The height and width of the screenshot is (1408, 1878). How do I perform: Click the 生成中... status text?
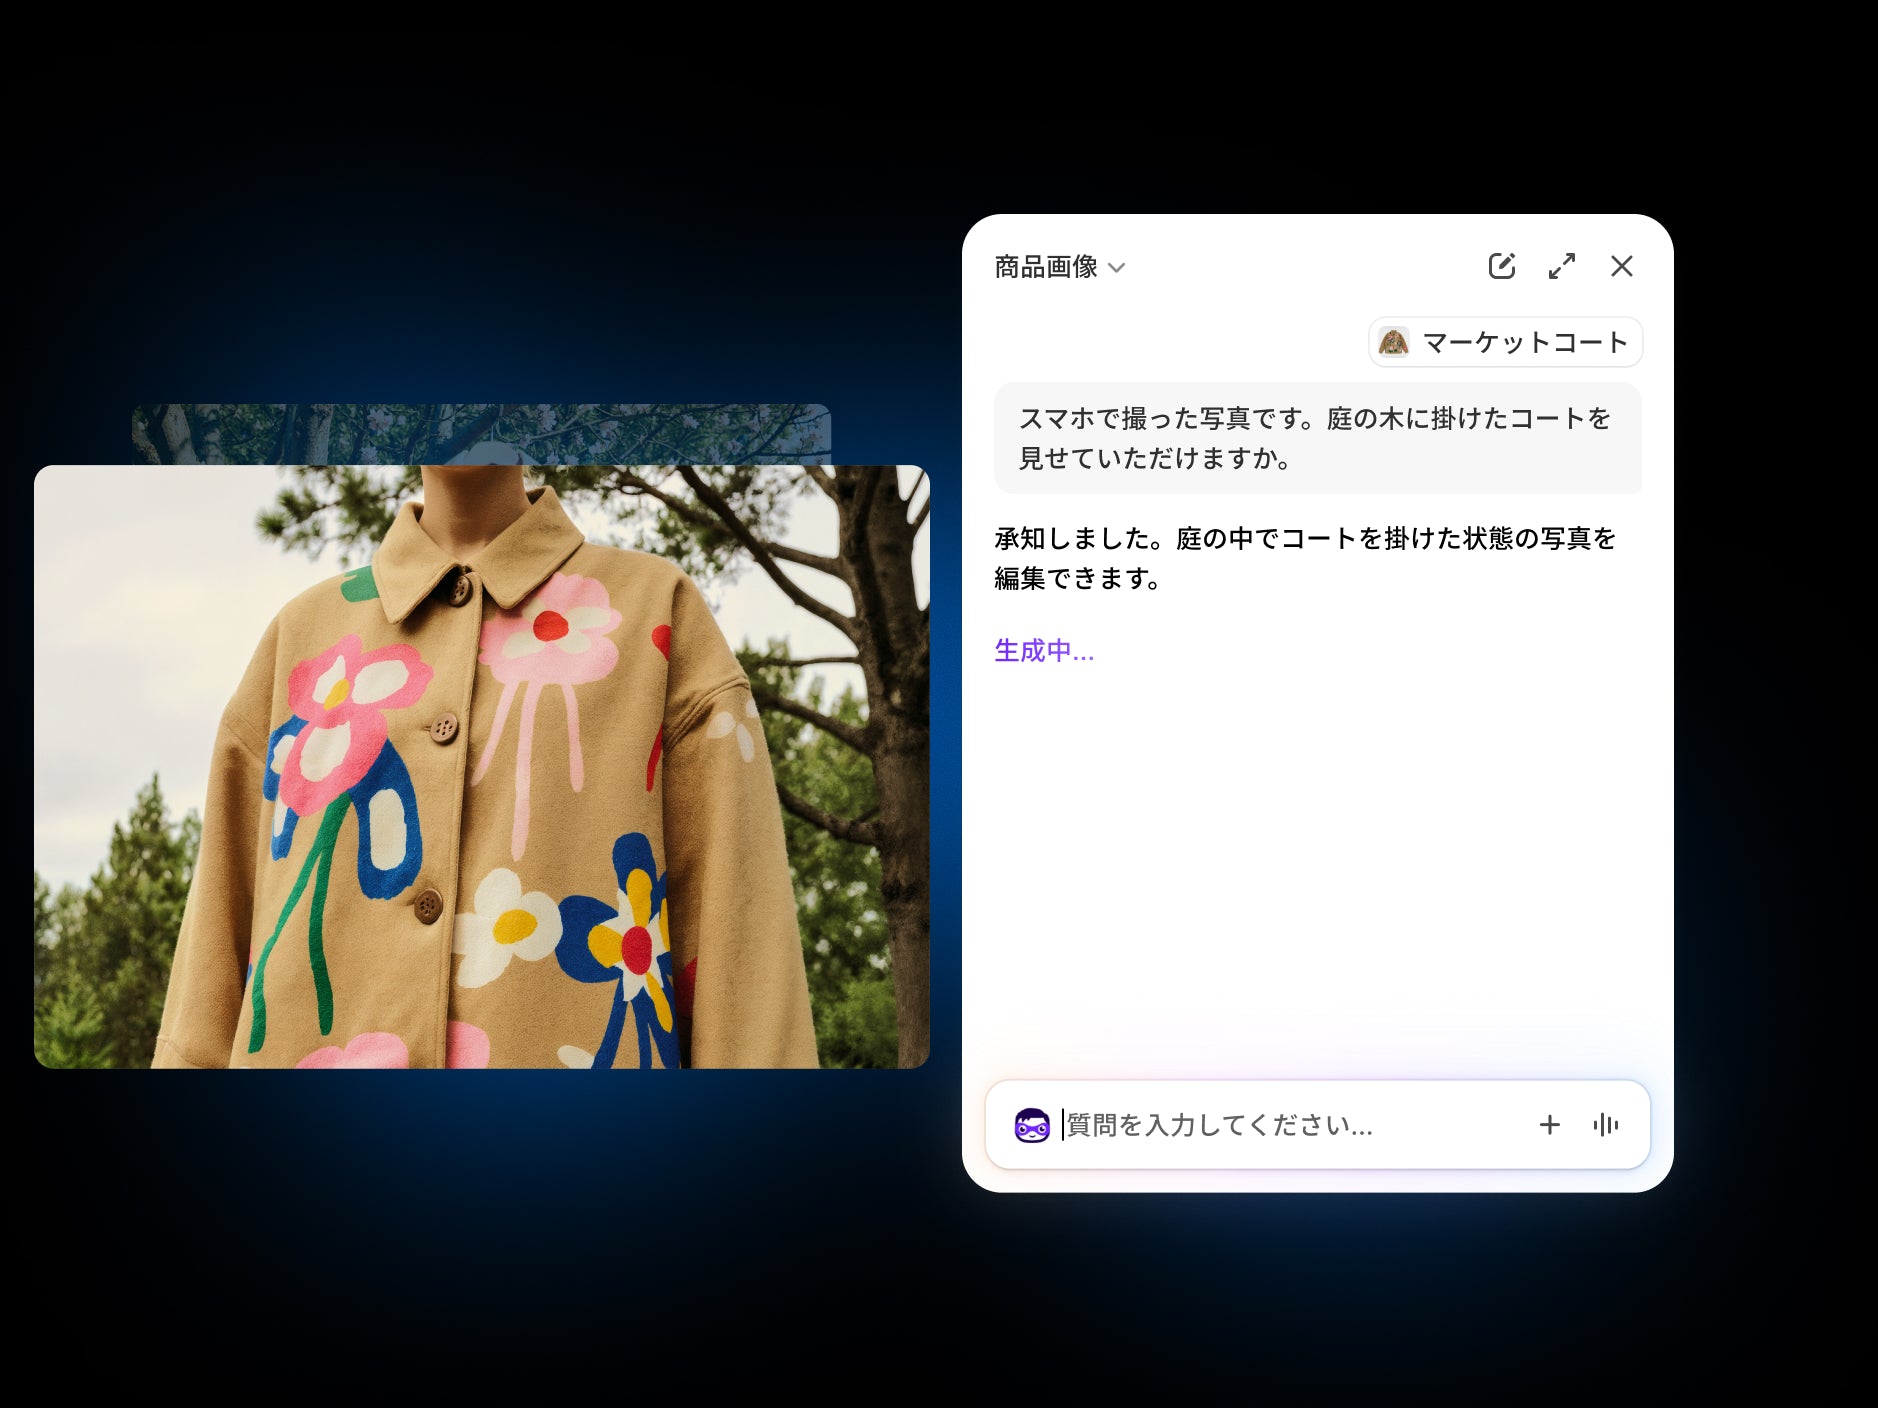click(1044, 651)
